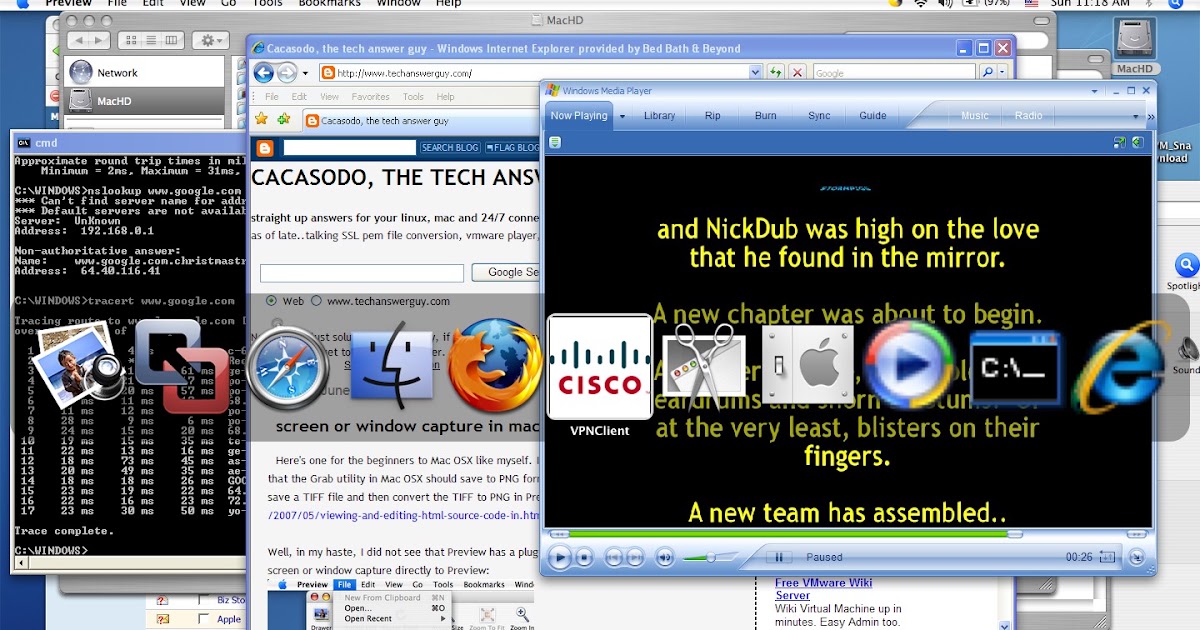The image size is (1200, 630).
Task: Click the IE stop red X button
Action: tap(797, 73)
